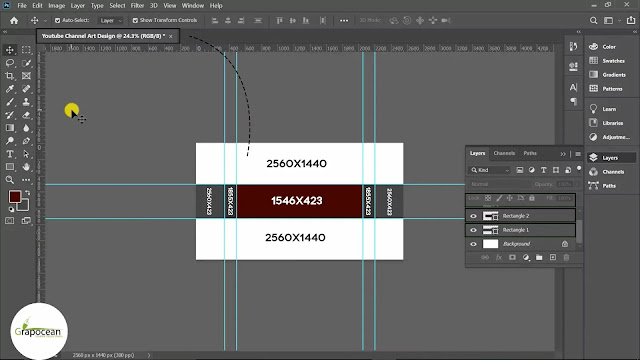Hide the Rectangle 2 layer

coord(473,216)
